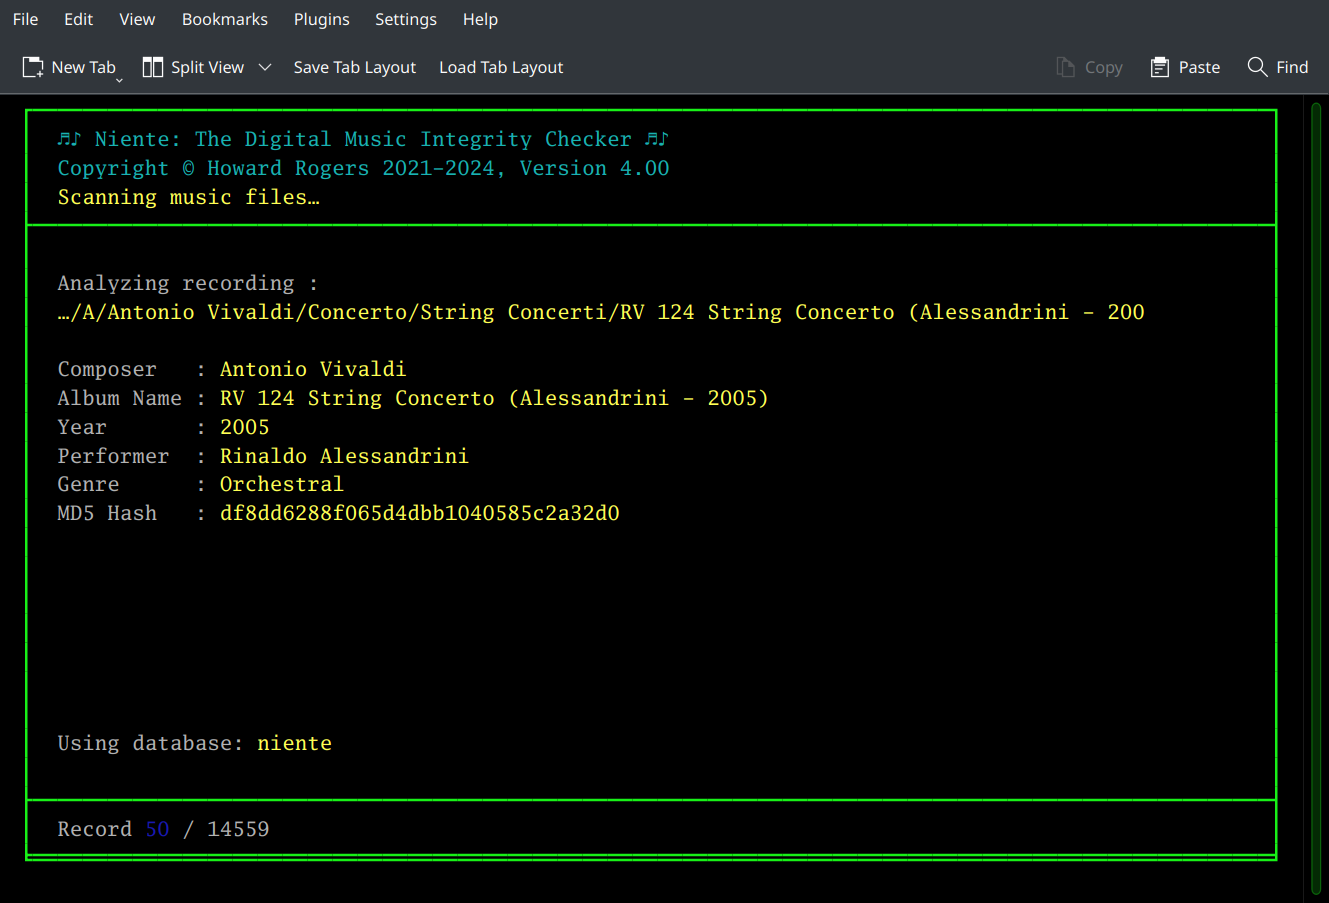Image resolution: width=1329 pixels, height=903 pixels.
Task: Open search with the Find magnifier icon
Action: [1258, 67]
